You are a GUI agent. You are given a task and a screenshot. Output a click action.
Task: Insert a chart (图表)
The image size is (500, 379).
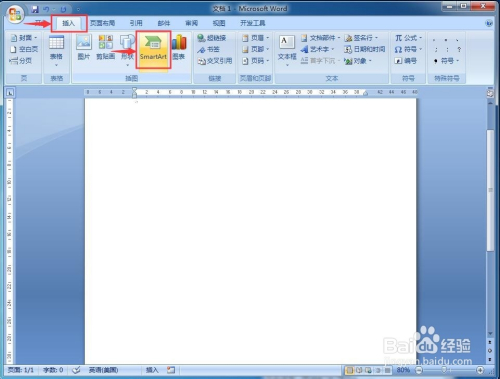click(179, 47)
